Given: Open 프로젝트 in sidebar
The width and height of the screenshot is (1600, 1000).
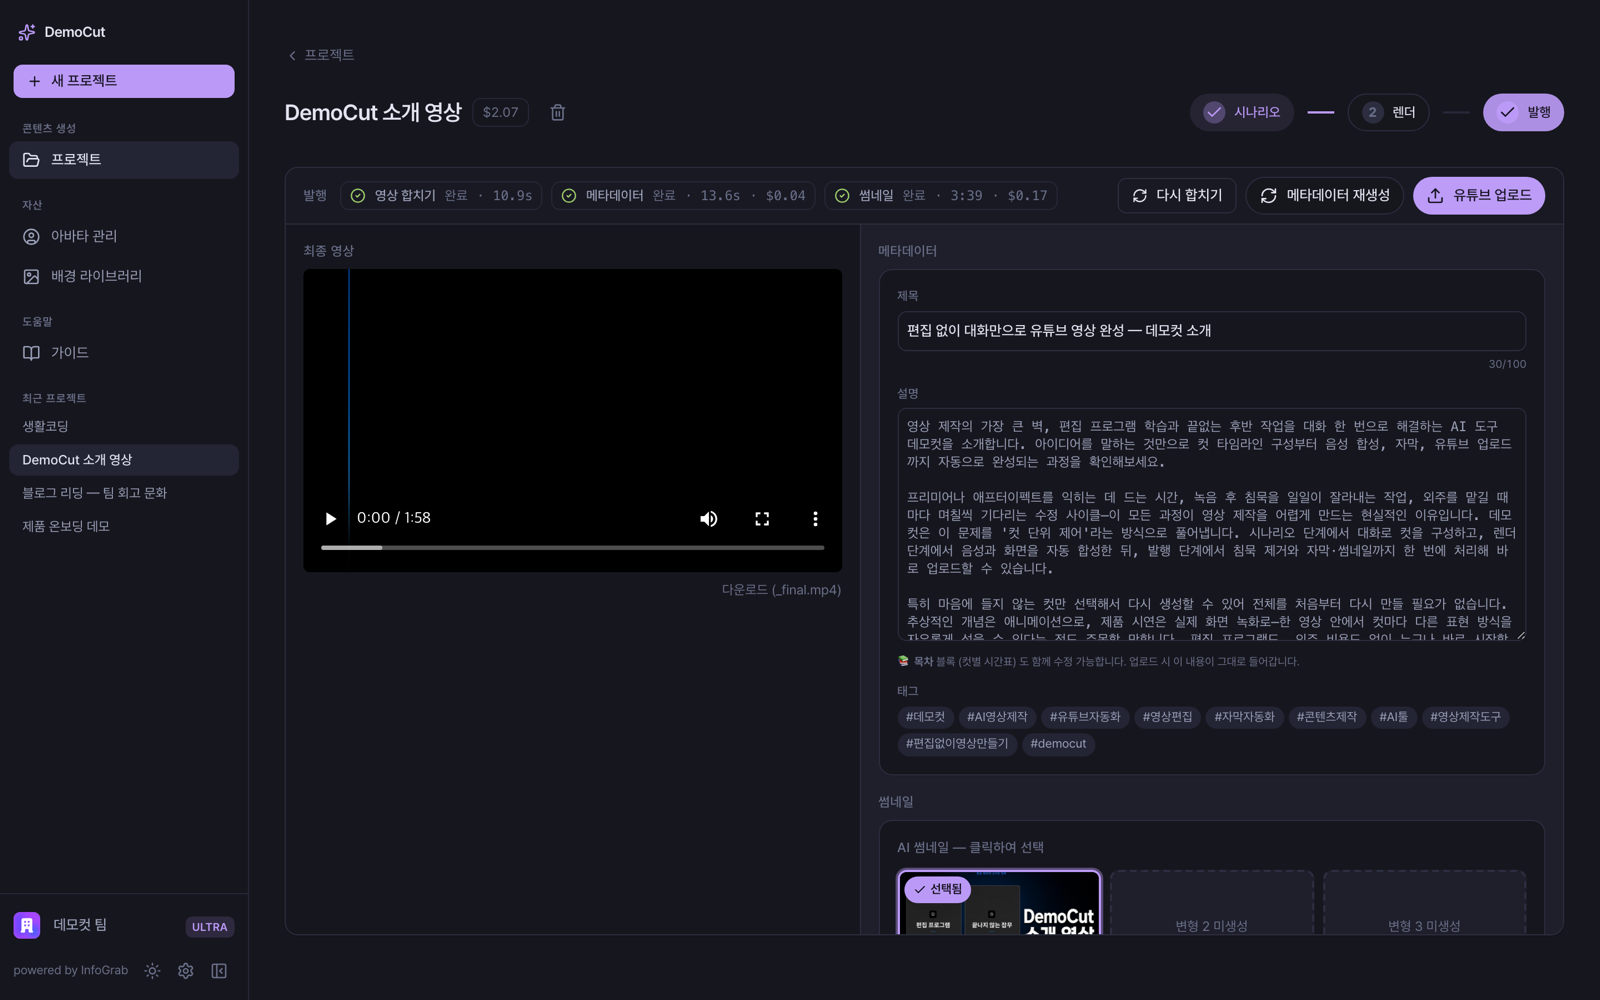Looking at the screenshot, I should tap(124, 160).
